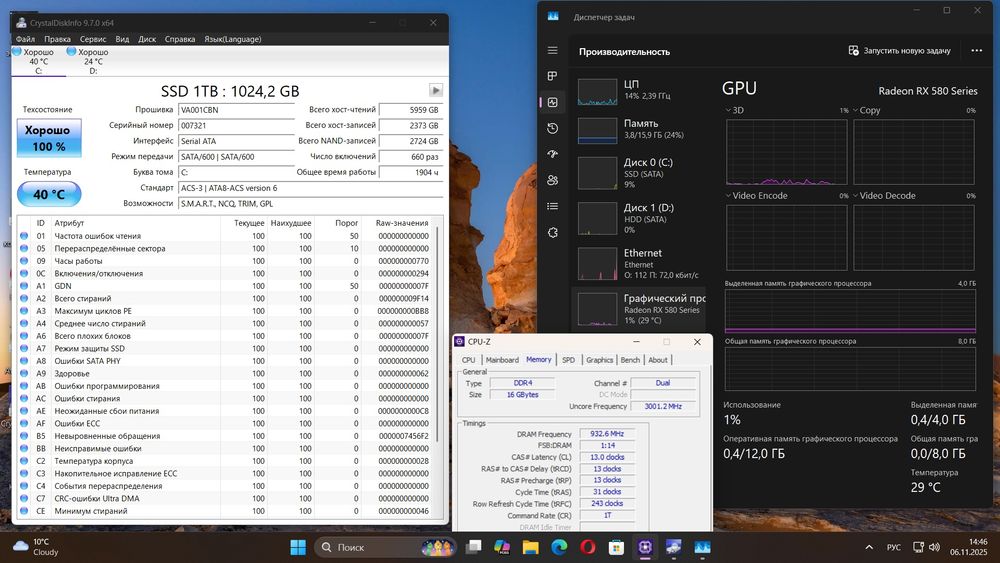1000x563 pixels.
Task: Select attribute row 09 Часы работы
Action: [x=224, y=261]
